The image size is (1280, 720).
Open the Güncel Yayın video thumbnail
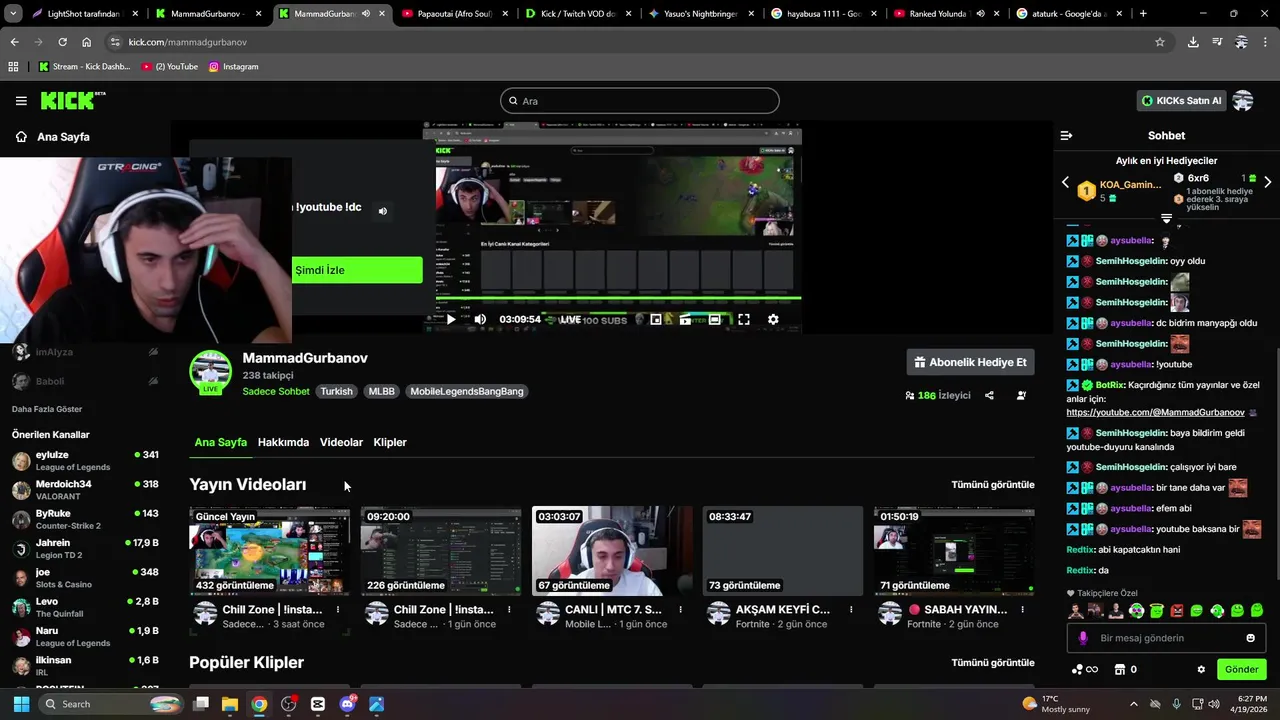point(270,550)
